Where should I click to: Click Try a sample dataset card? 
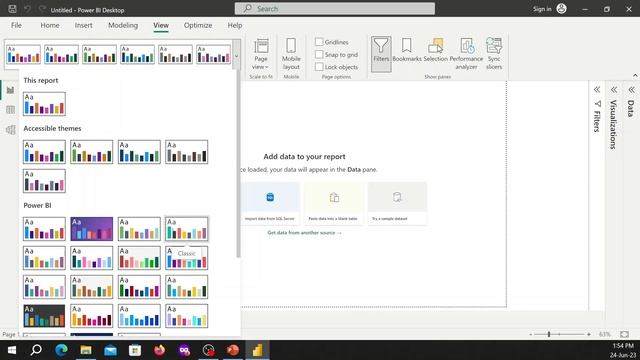[x=397, y=203]
